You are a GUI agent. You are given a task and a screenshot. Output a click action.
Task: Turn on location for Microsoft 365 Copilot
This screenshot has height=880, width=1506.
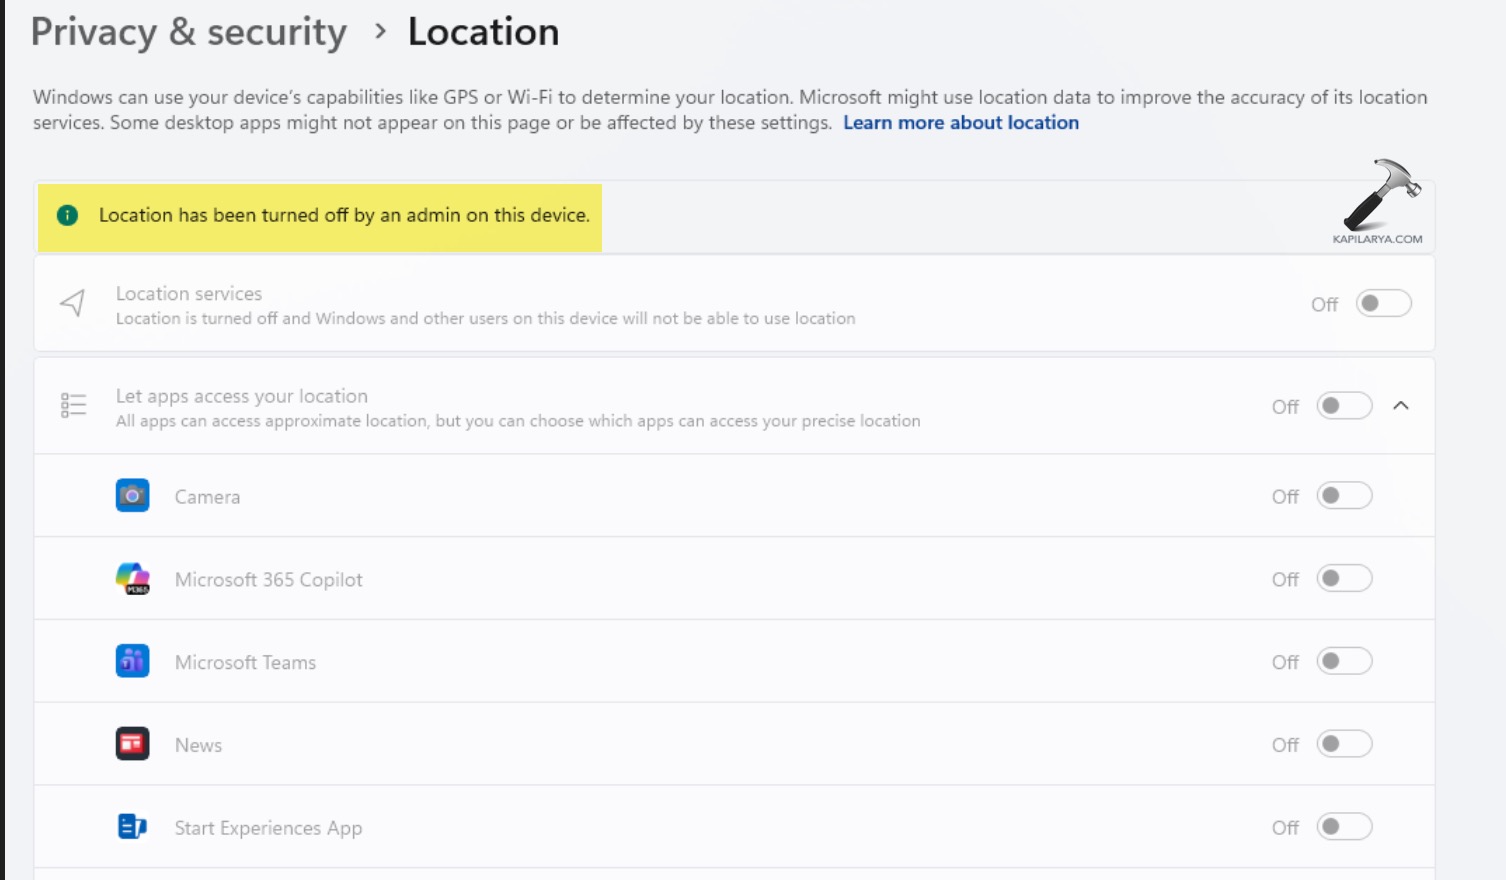pos(1344,579)
